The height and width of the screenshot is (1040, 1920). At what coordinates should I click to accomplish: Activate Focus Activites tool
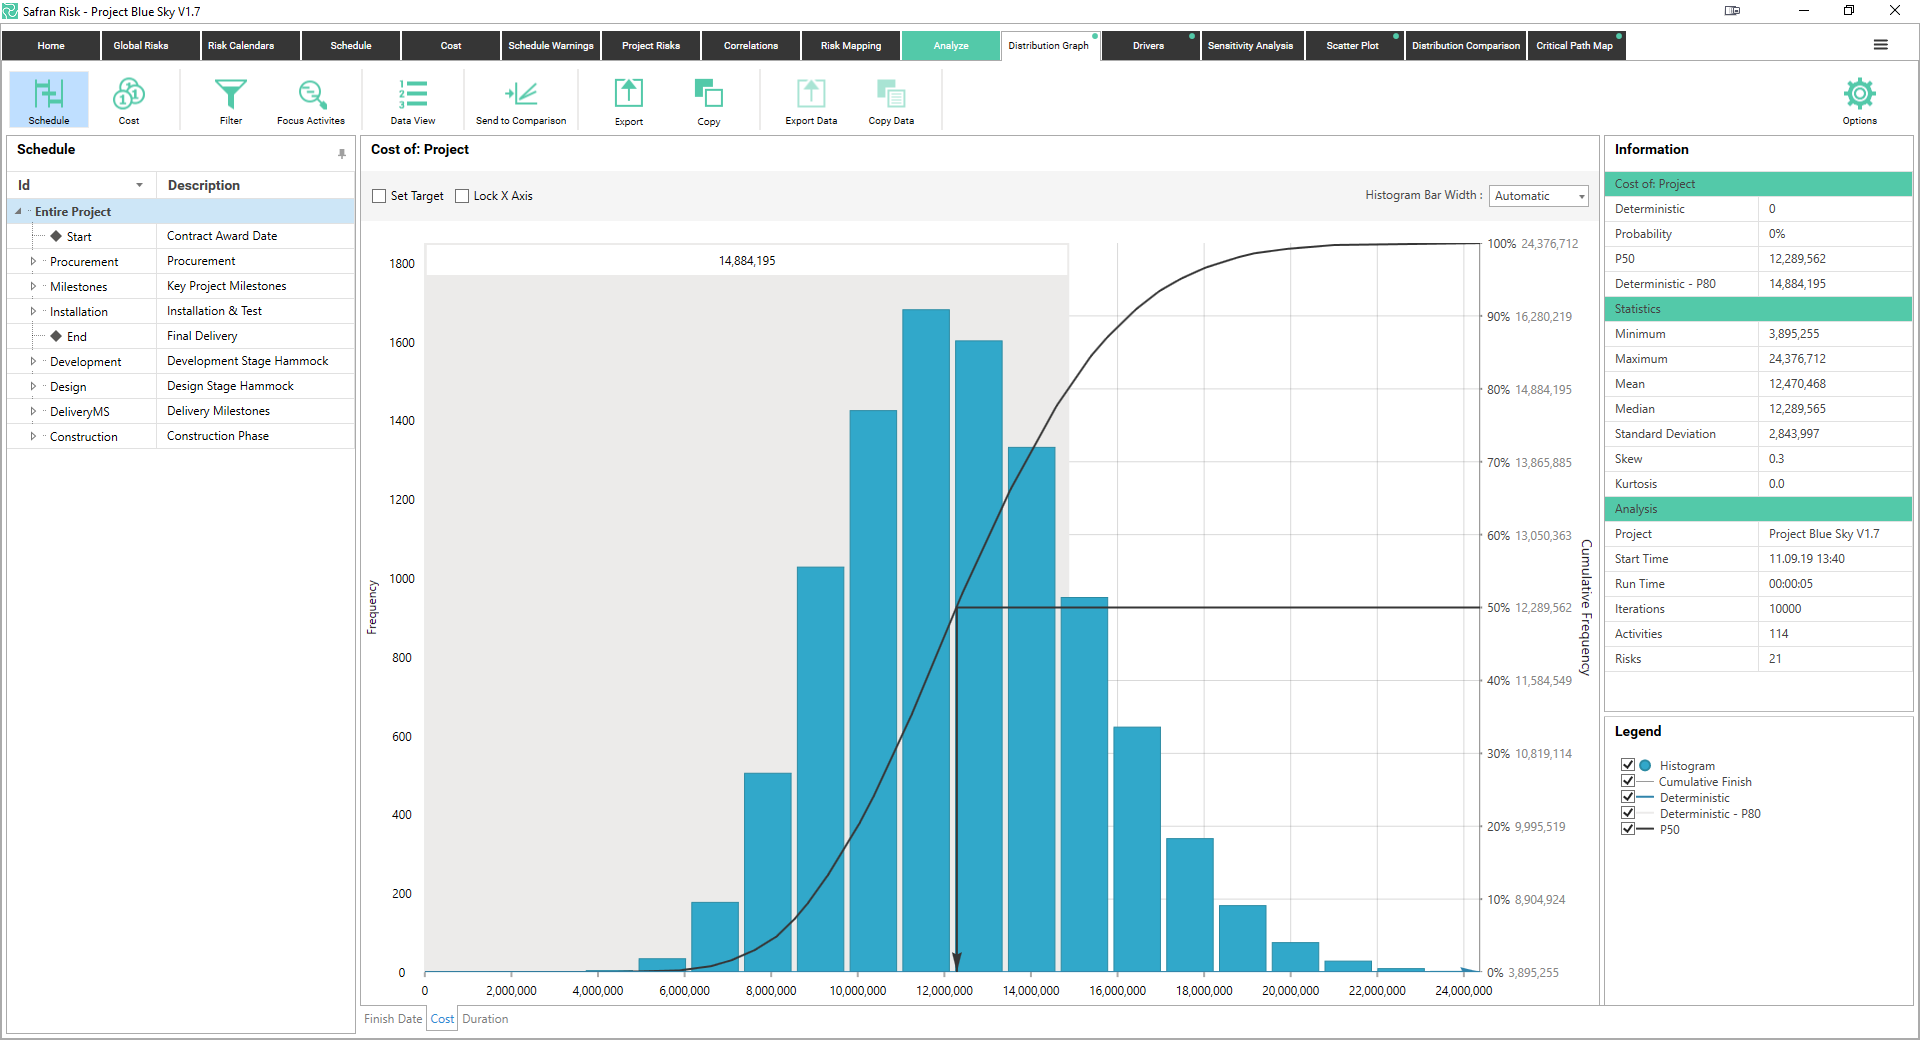(310, 99)
